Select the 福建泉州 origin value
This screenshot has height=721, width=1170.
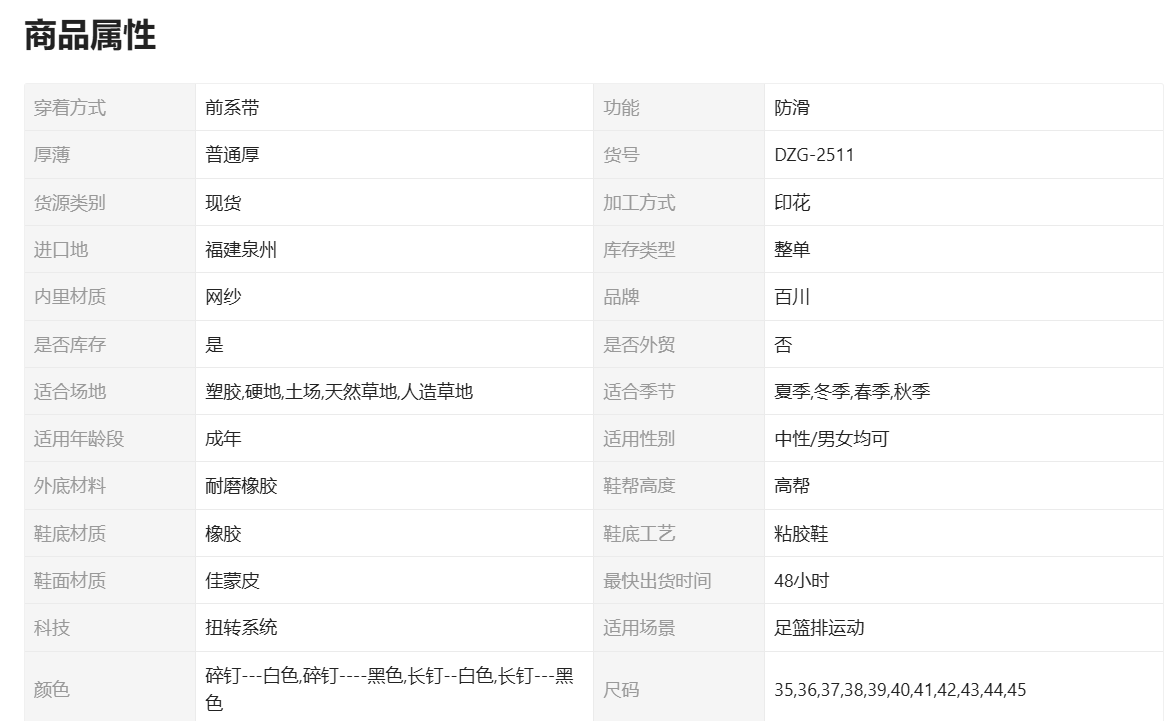coord(241,250)
